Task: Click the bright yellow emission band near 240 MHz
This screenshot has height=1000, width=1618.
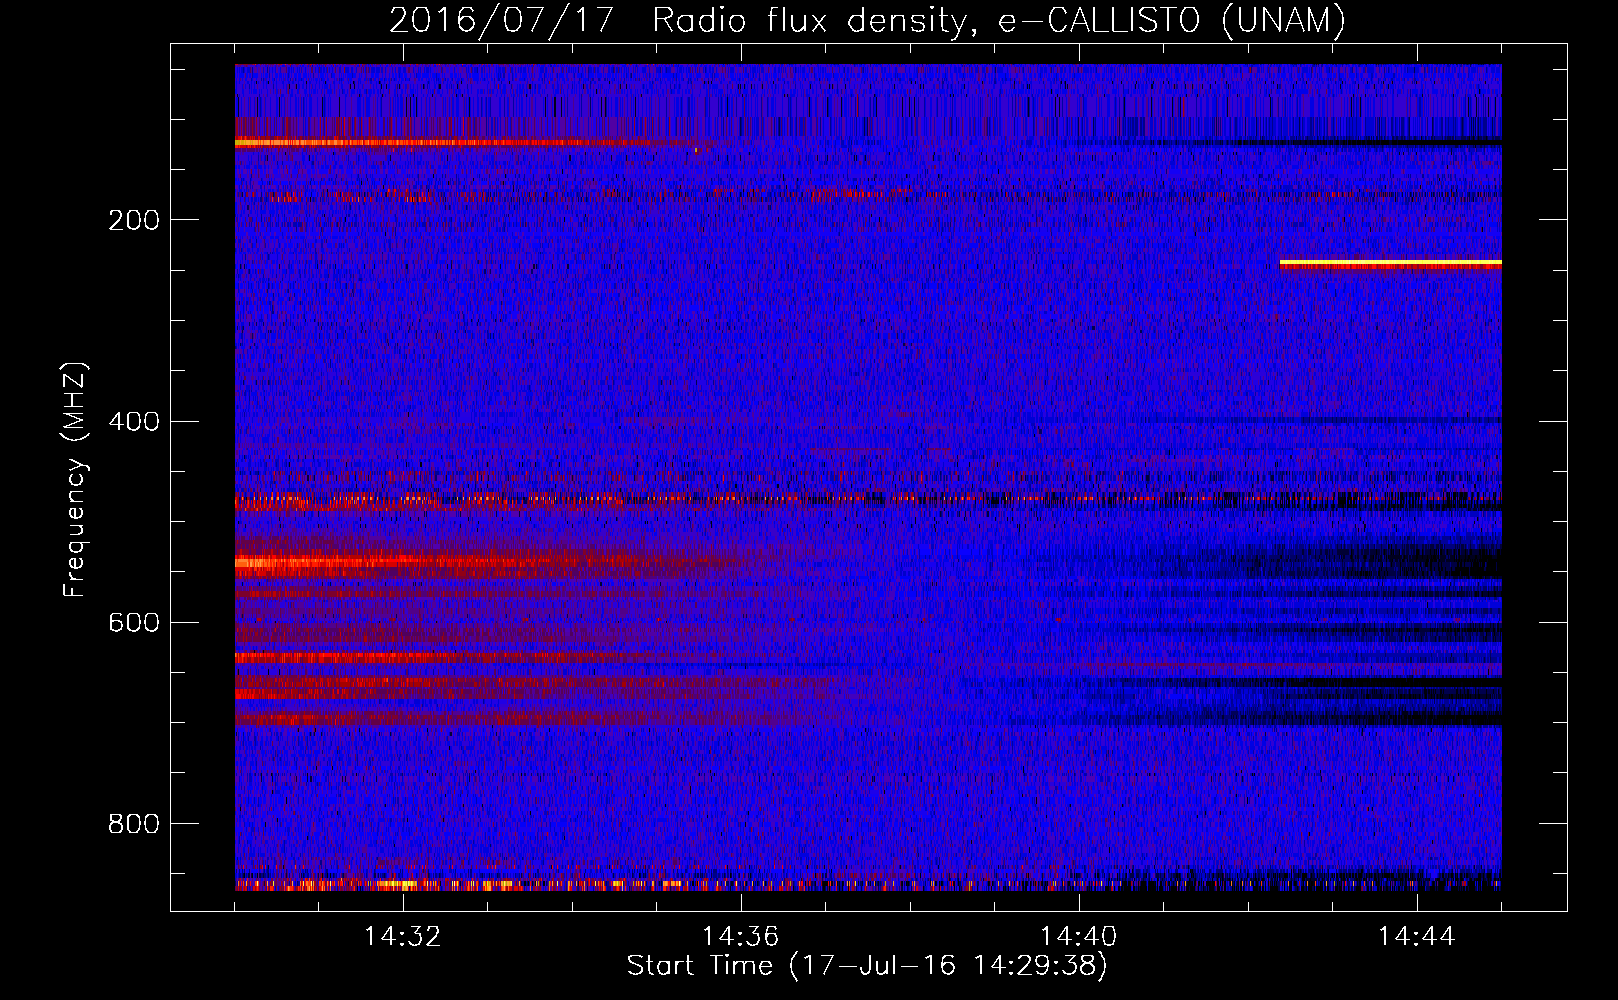Action: 1390,263
